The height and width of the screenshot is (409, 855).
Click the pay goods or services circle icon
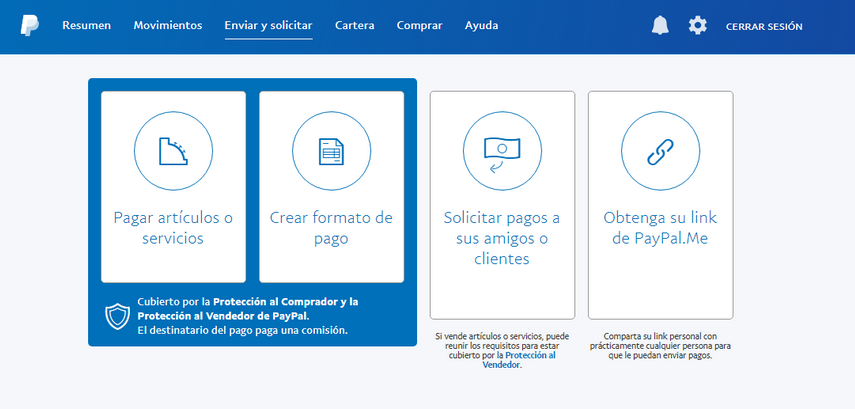pos(173,151)
